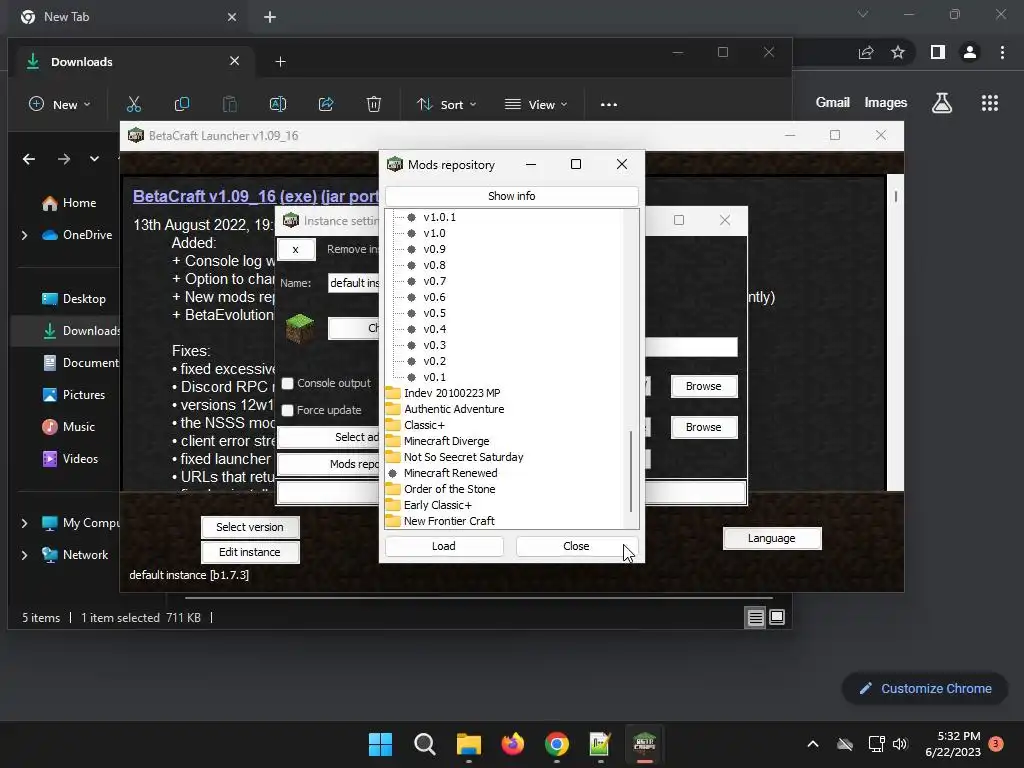Screen dimensions: 1024x768
Task: Expand OneDrive in navigation pane
Action: pyautogui.click(x=25, y=235)
